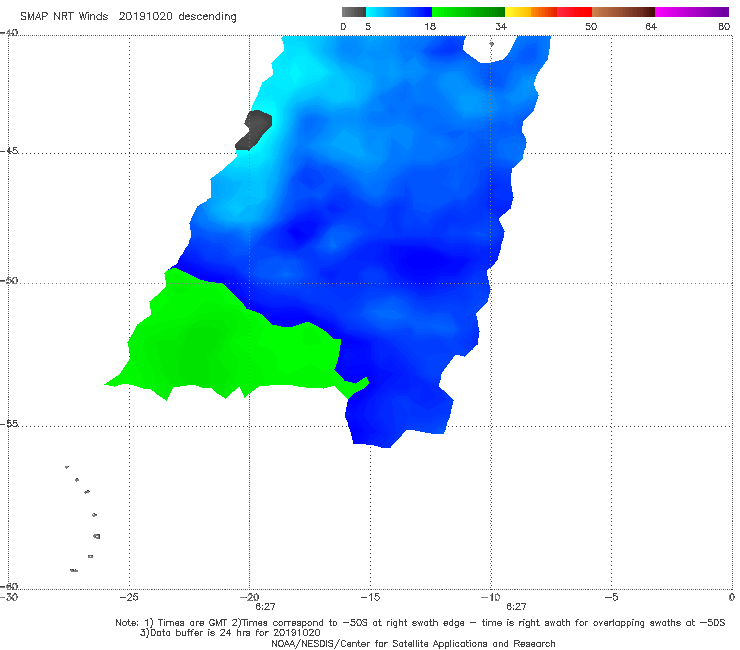This screenshot has width=740, height=650.
Task: Click the cyan-to-blue segment of the color bar
Action: pos(399,12)
